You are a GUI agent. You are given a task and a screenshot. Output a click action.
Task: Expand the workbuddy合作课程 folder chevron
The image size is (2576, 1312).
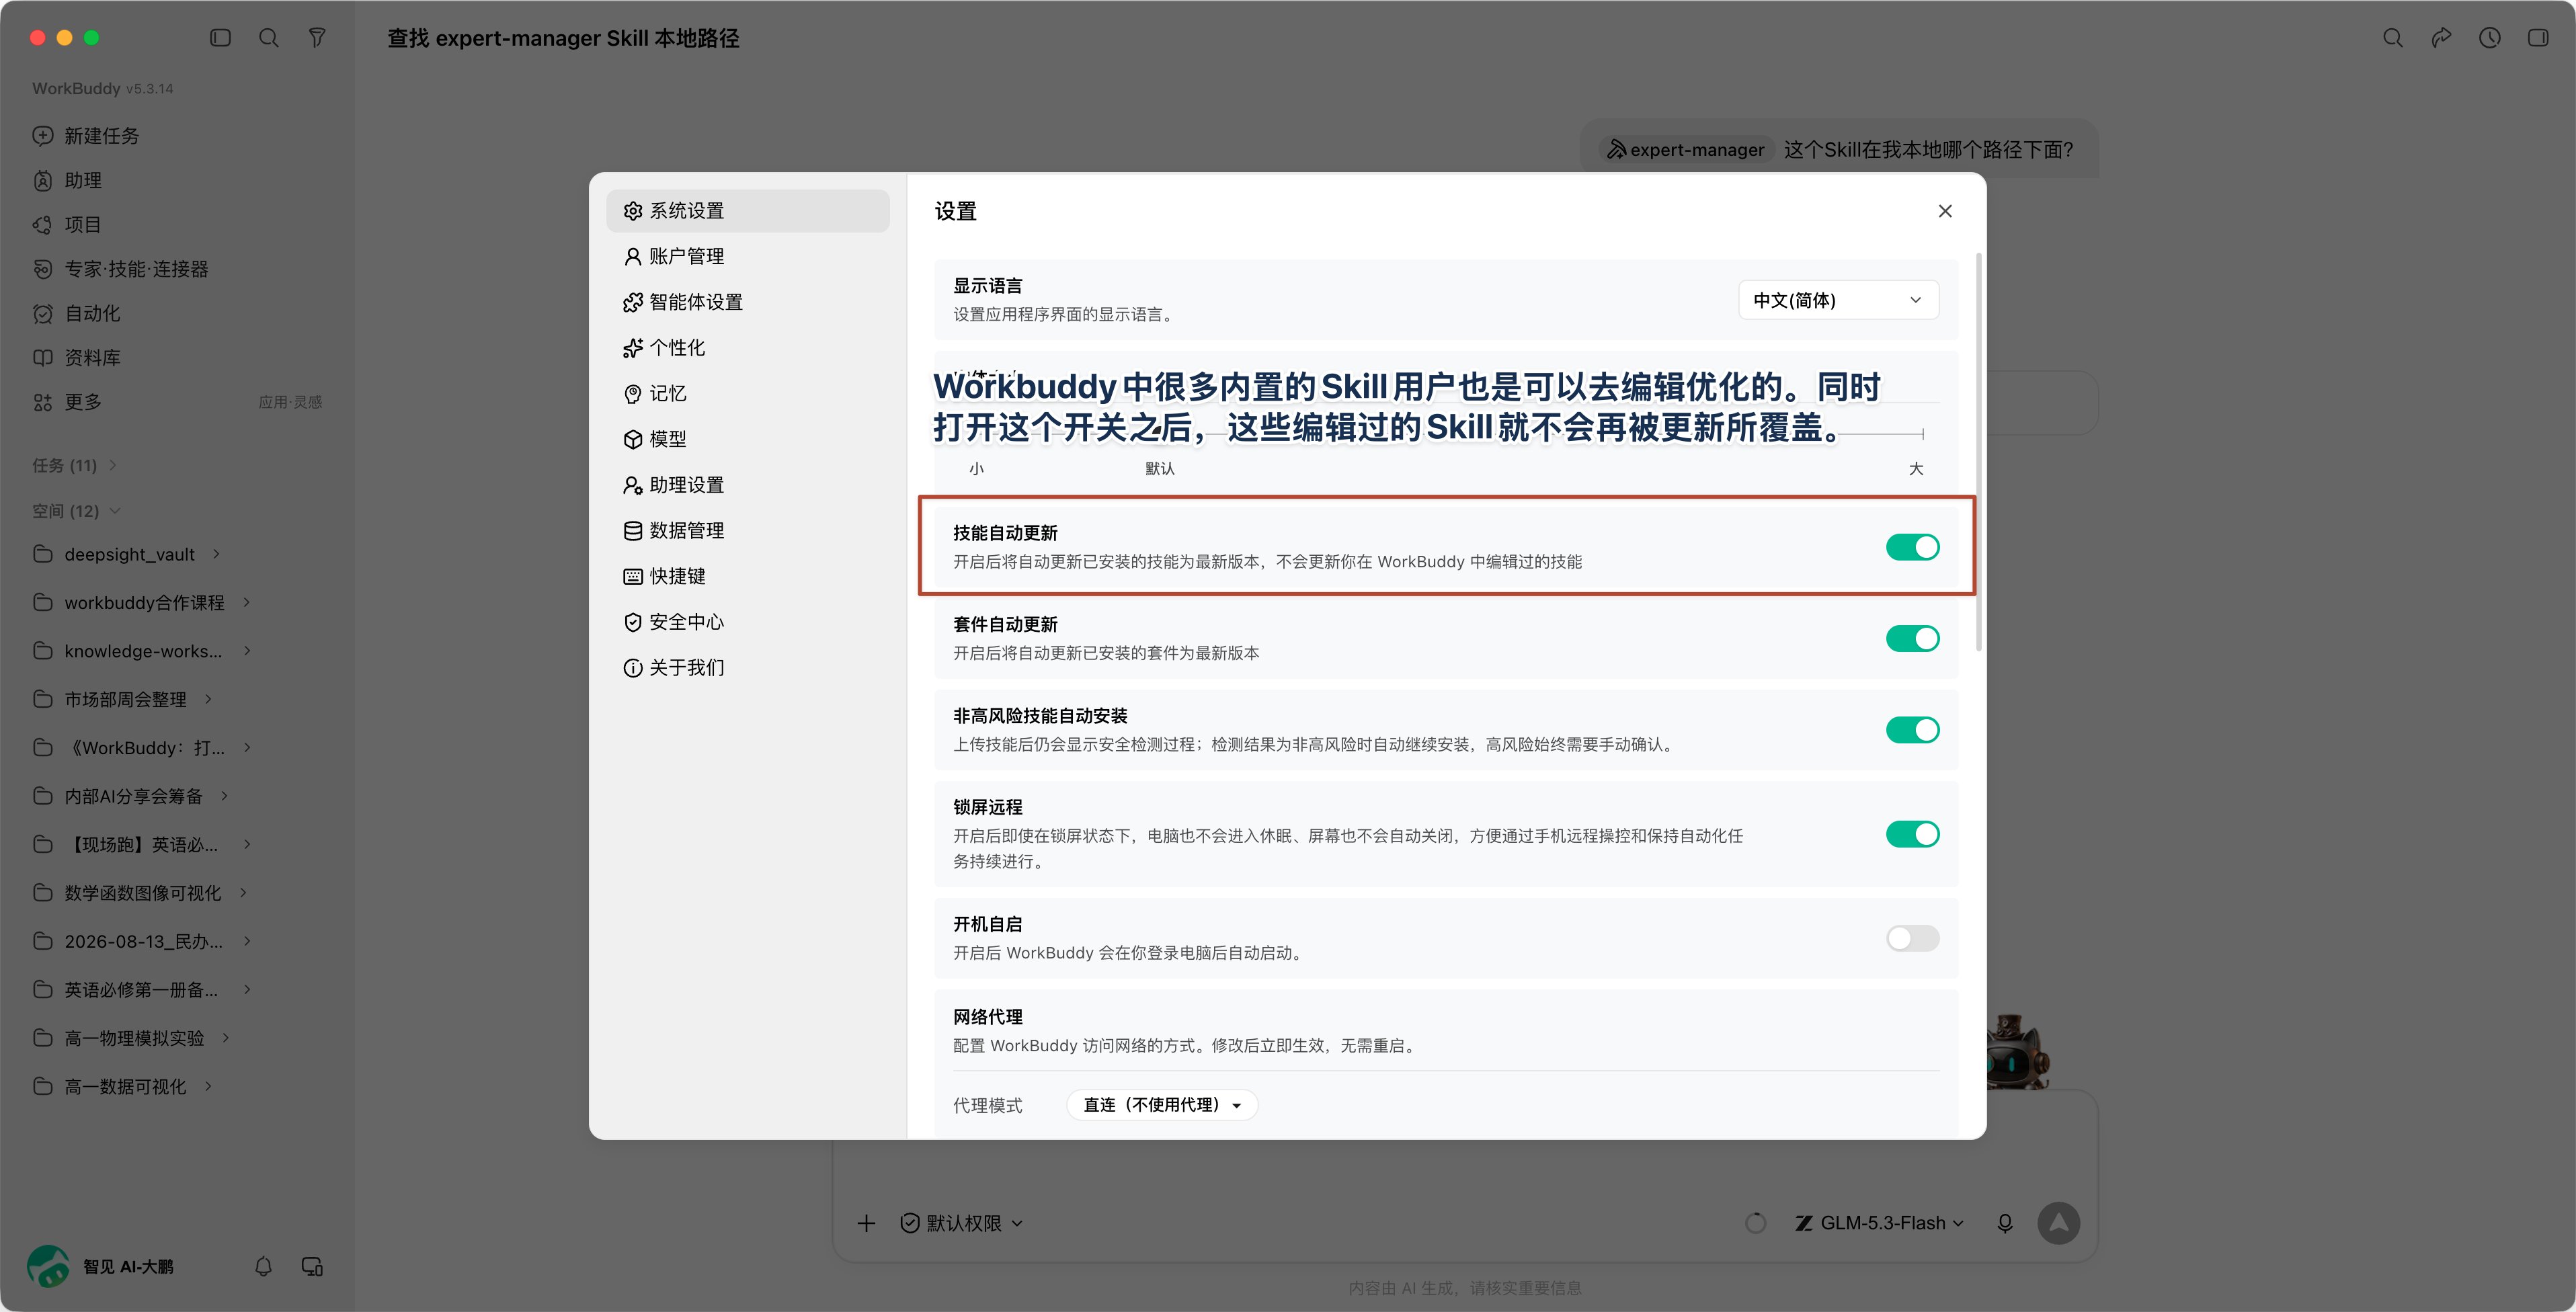tap(246, 602)
